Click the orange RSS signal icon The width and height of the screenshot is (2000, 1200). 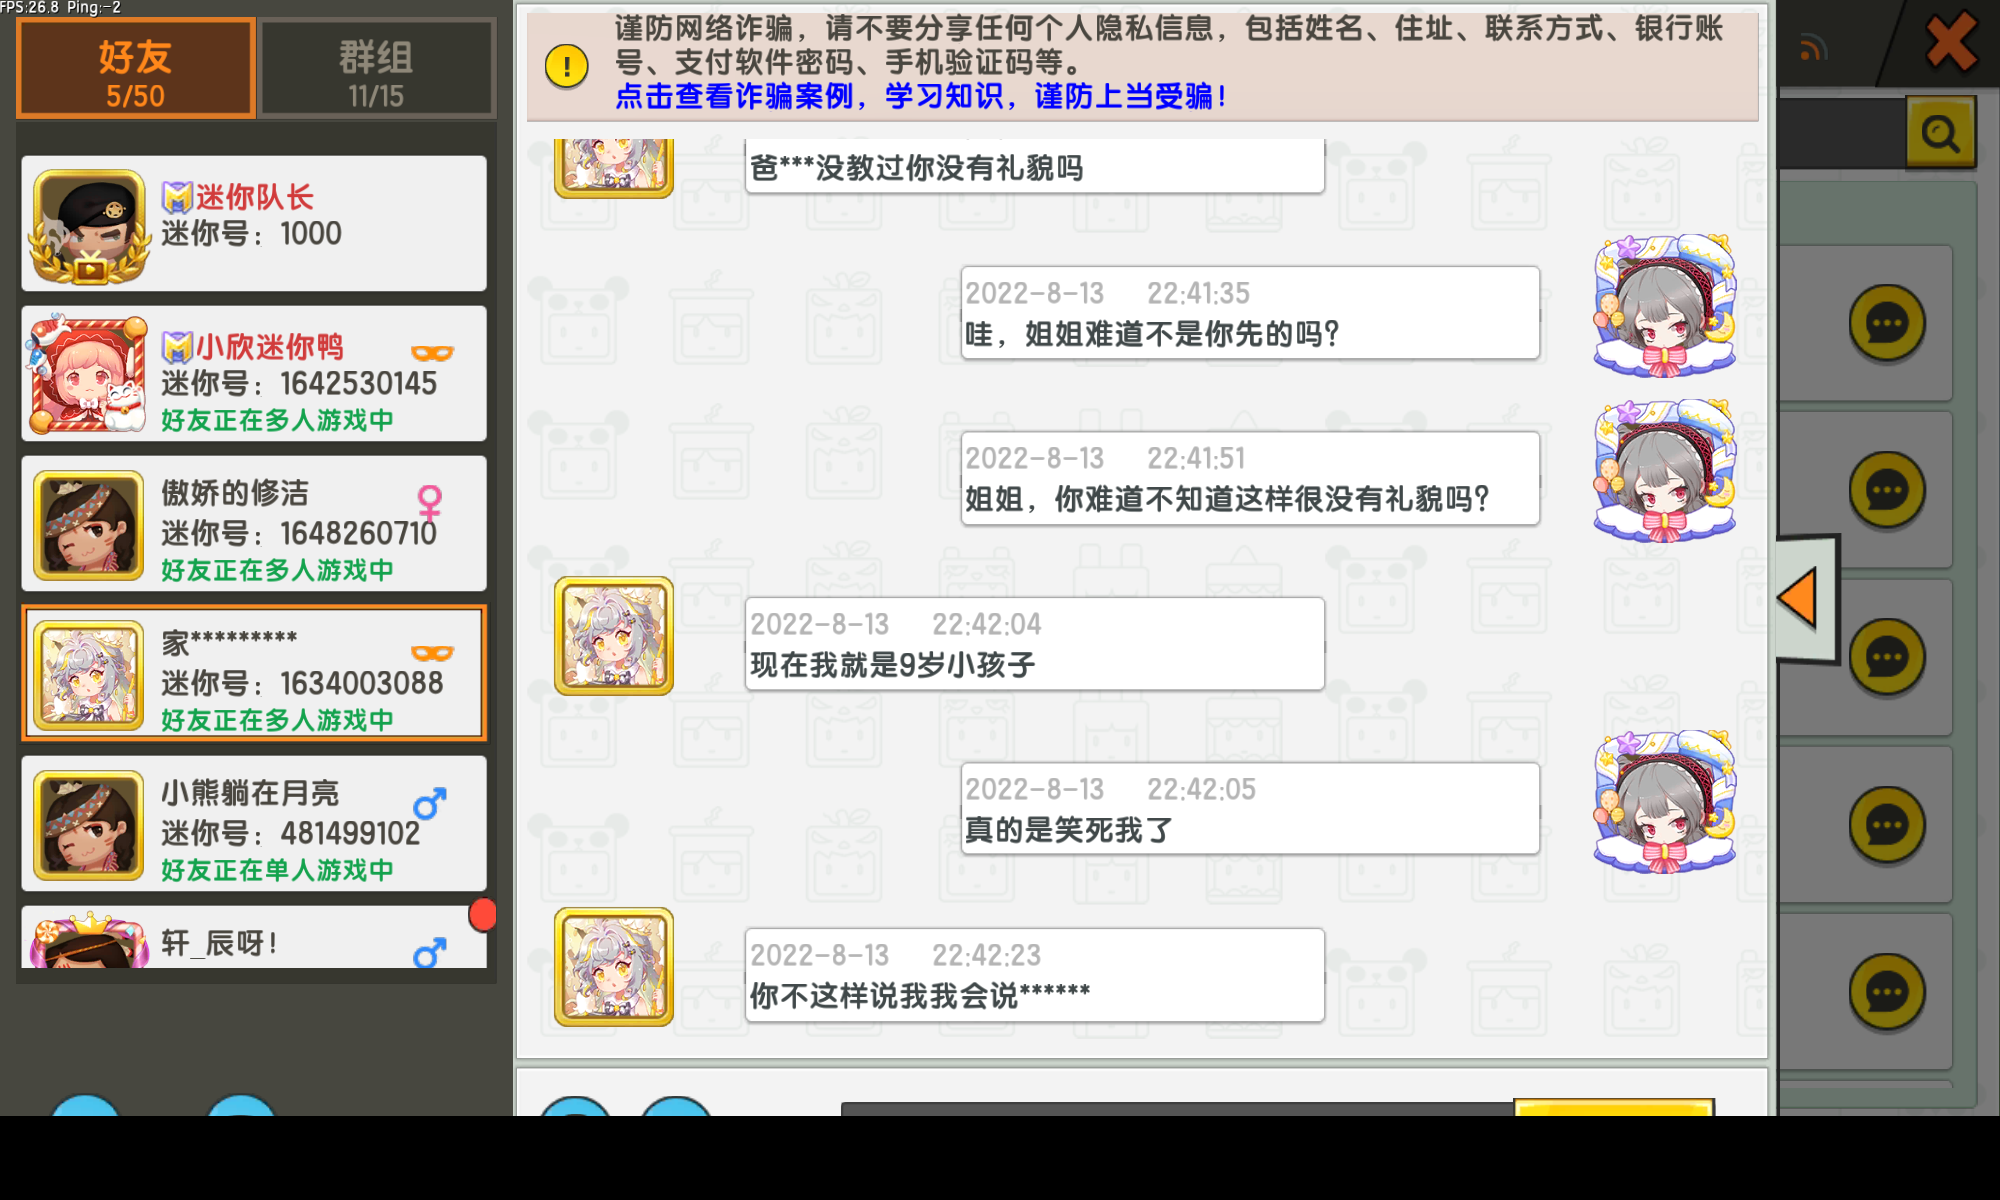coord(1813,47)
